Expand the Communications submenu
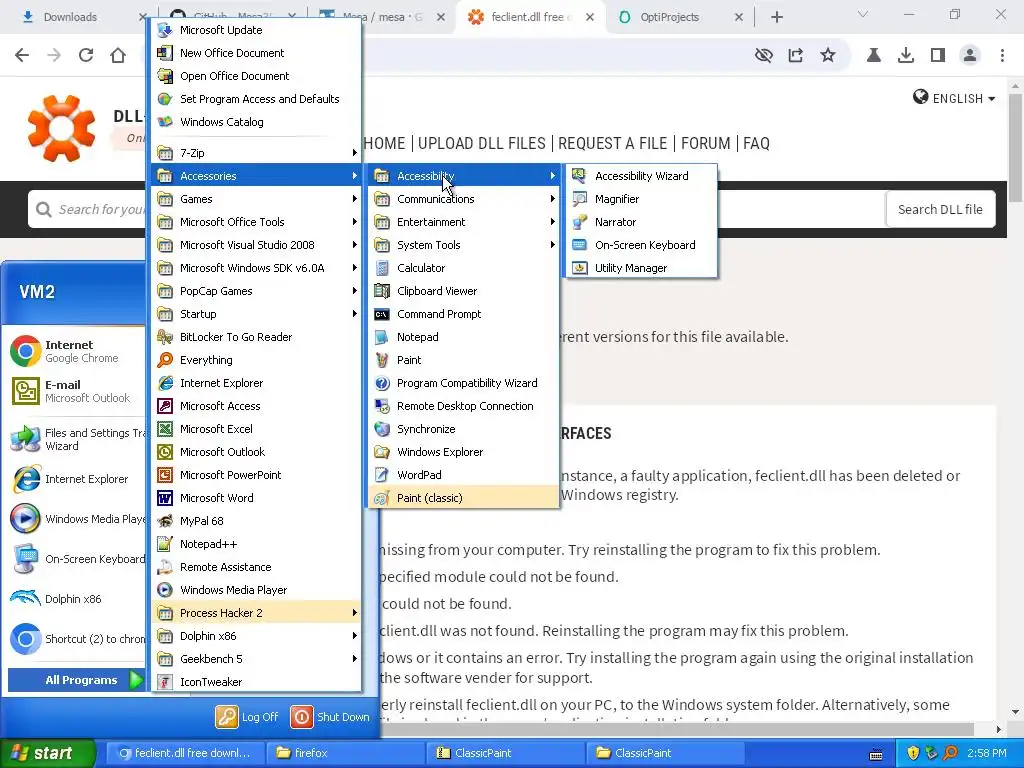This screenshot has width=1024, height=768. pyautogui.click(x=463, y=199)
